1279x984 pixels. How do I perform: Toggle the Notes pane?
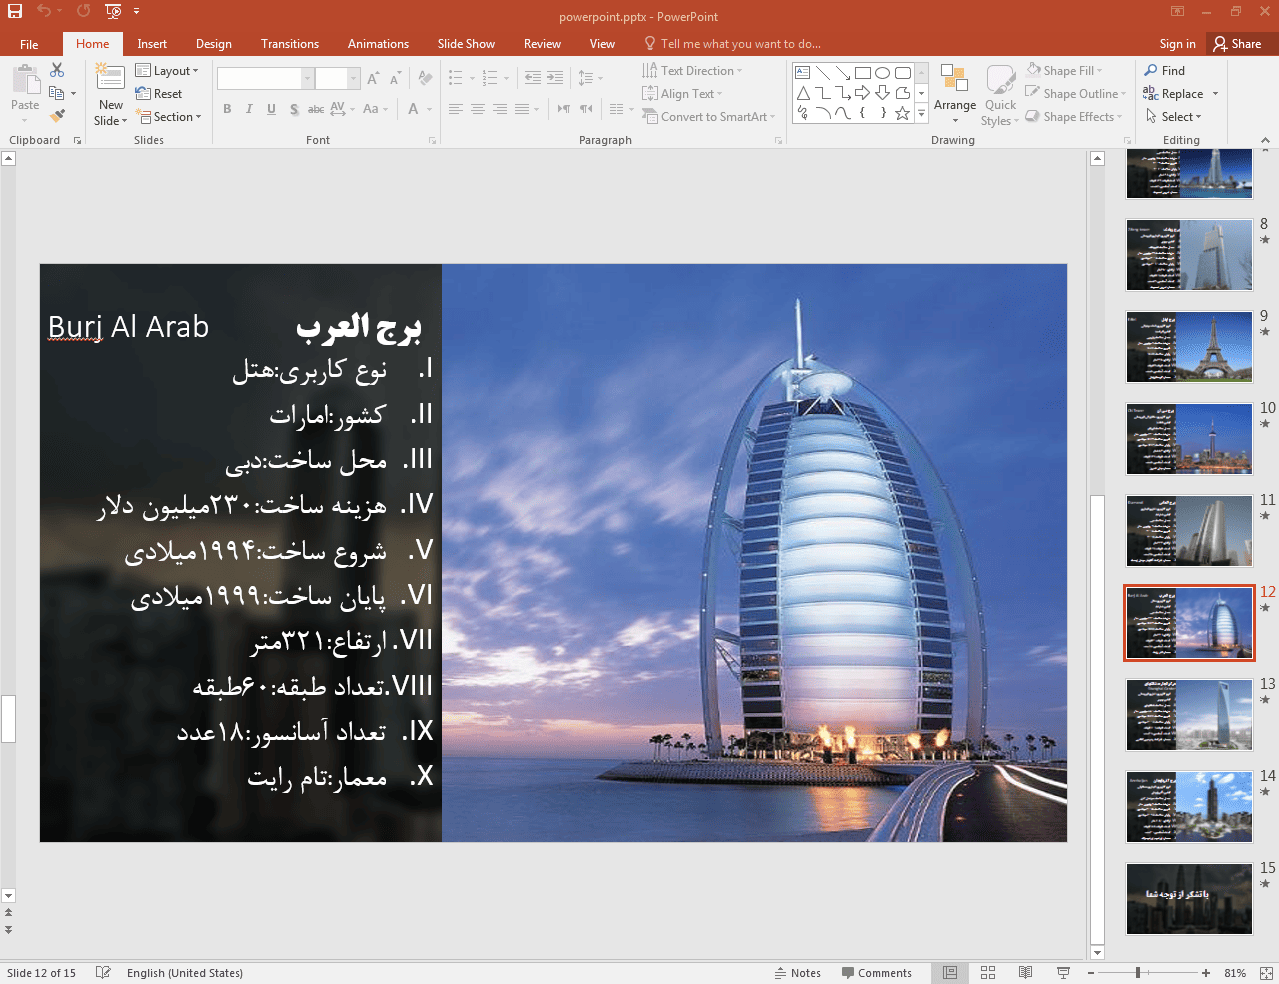coord(797,973)
